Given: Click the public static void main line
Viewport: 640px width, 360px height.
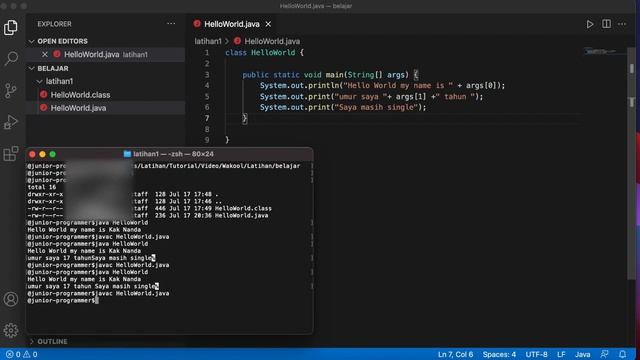Looking at the screenshot, I should click(330, 75).
